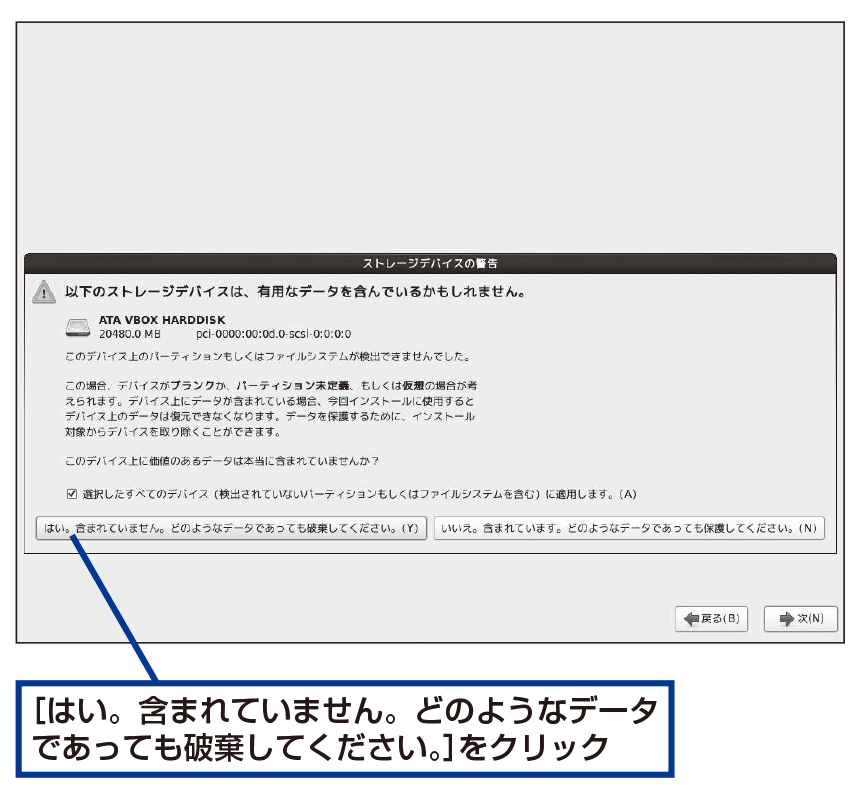
Task: Click the ストレージデバイスの警告 dialog title bar
Action: [431, 263]
